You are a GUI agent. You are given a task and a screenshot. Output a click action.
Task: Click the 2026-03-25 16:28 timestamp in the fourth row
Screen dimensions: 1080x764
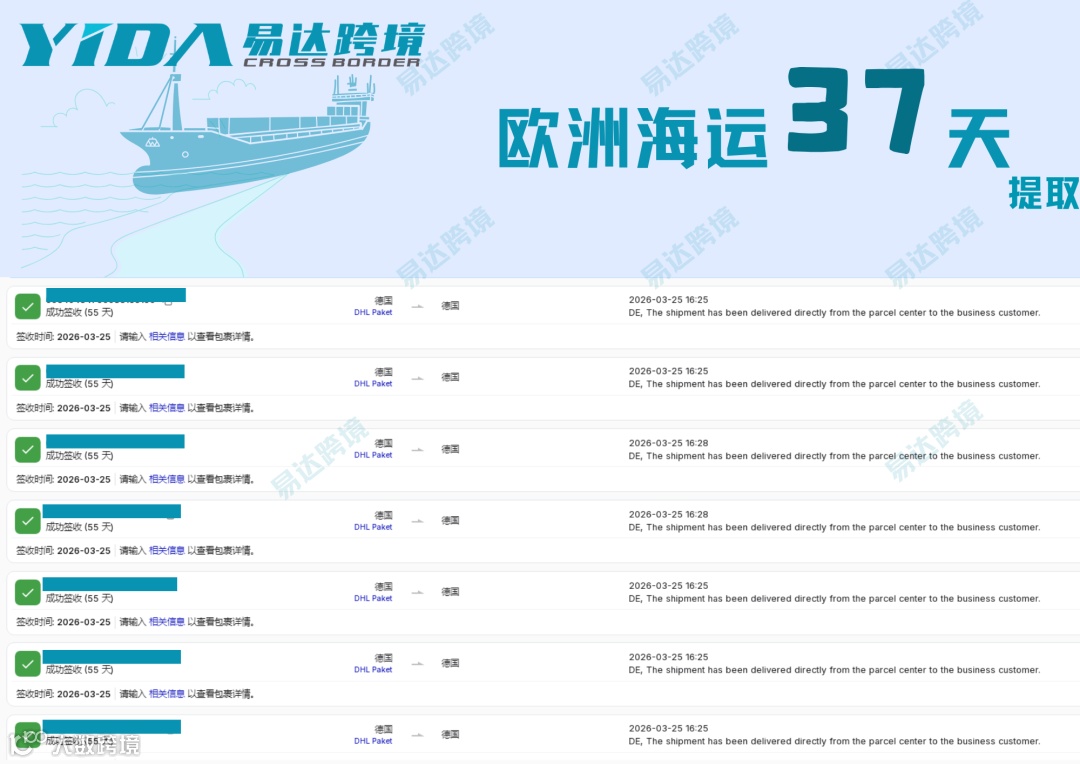point(668,515)
